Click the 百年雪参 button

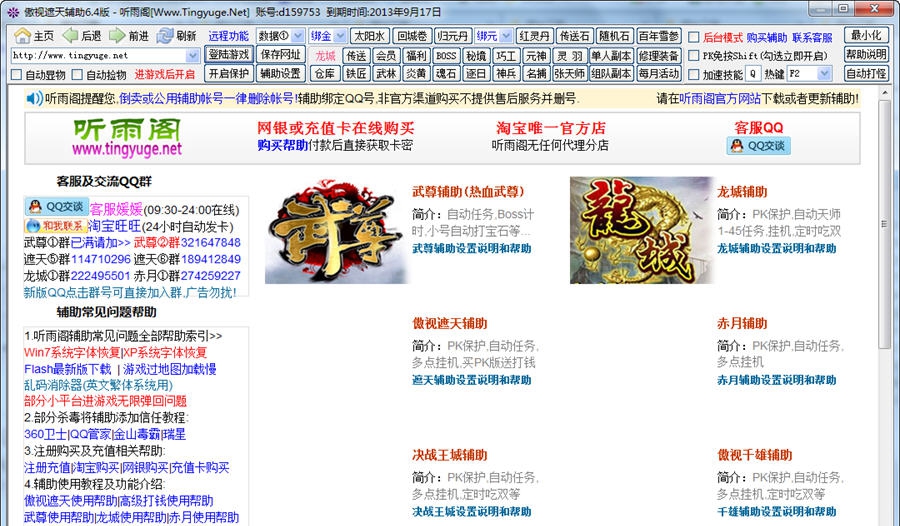pyautogui.click(x=659, y=36)
